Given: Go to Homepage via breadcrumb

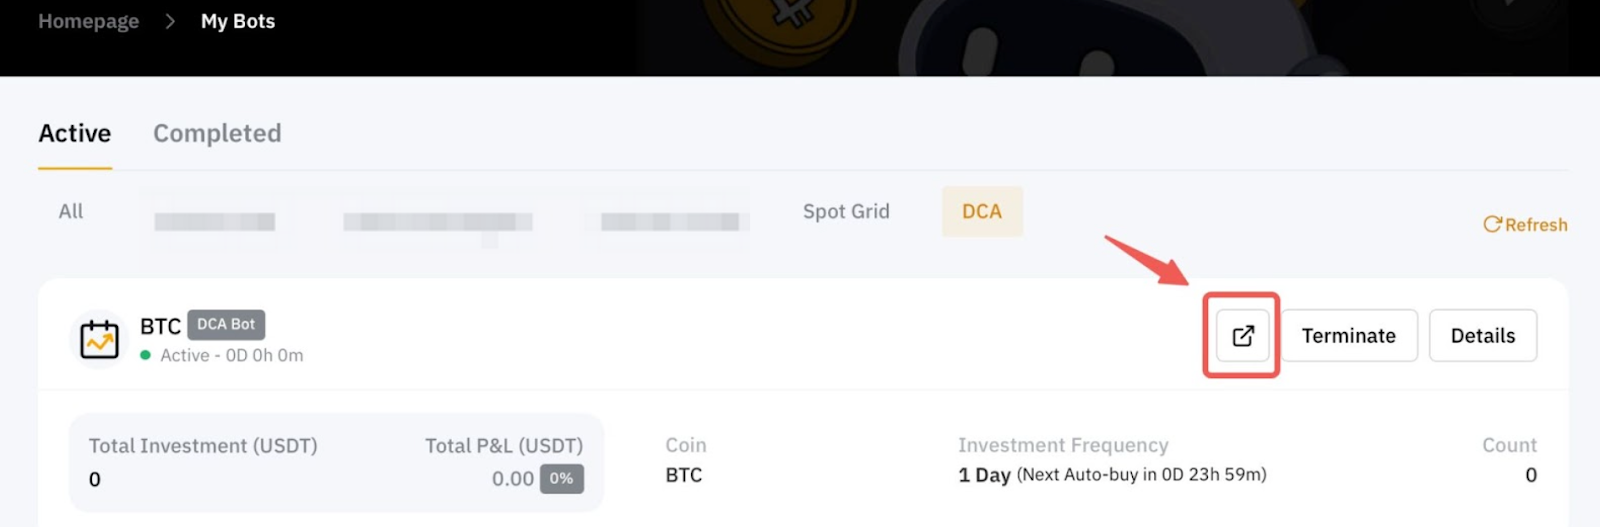Looking at the screenshot, I should [x=88, y=21].
